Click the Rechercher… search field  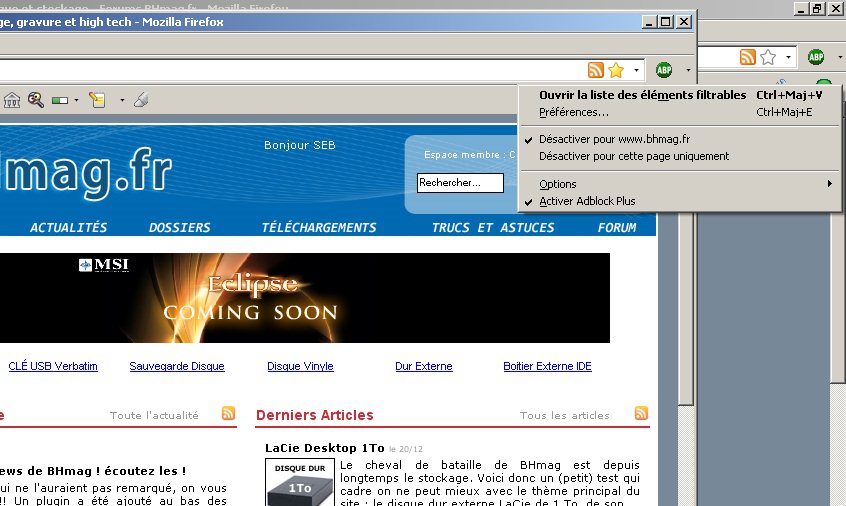pyautogui.click(x=460, y=183)
